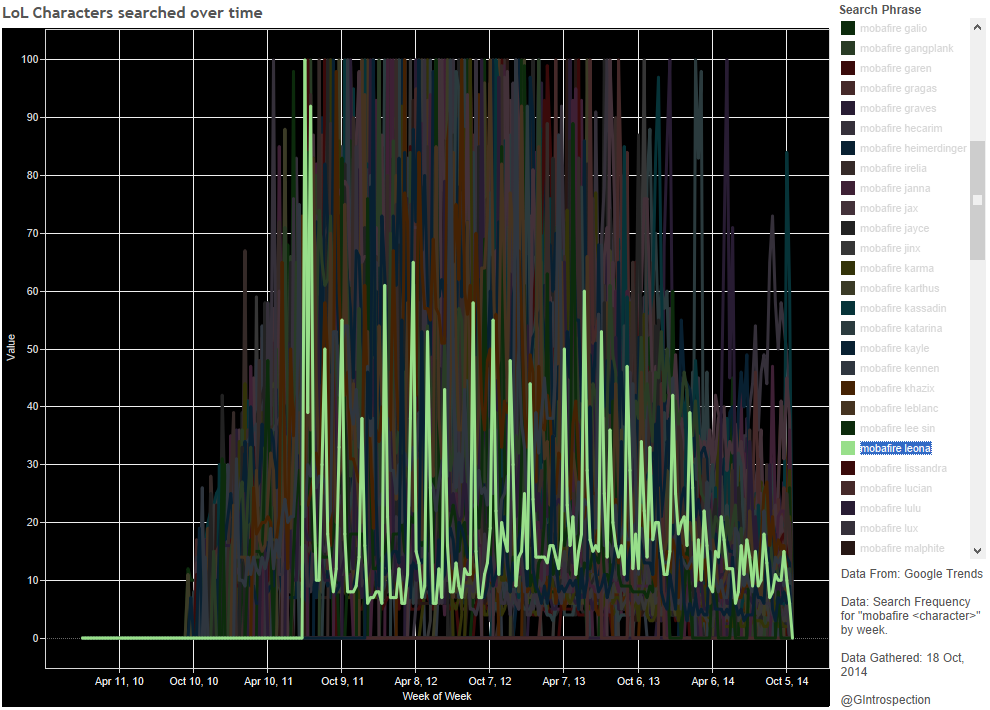Image resolution: width=990 pixels, height=710 pixels.
Task: Click the mobafire khazix brown swatch
Action: pos(848,388)
